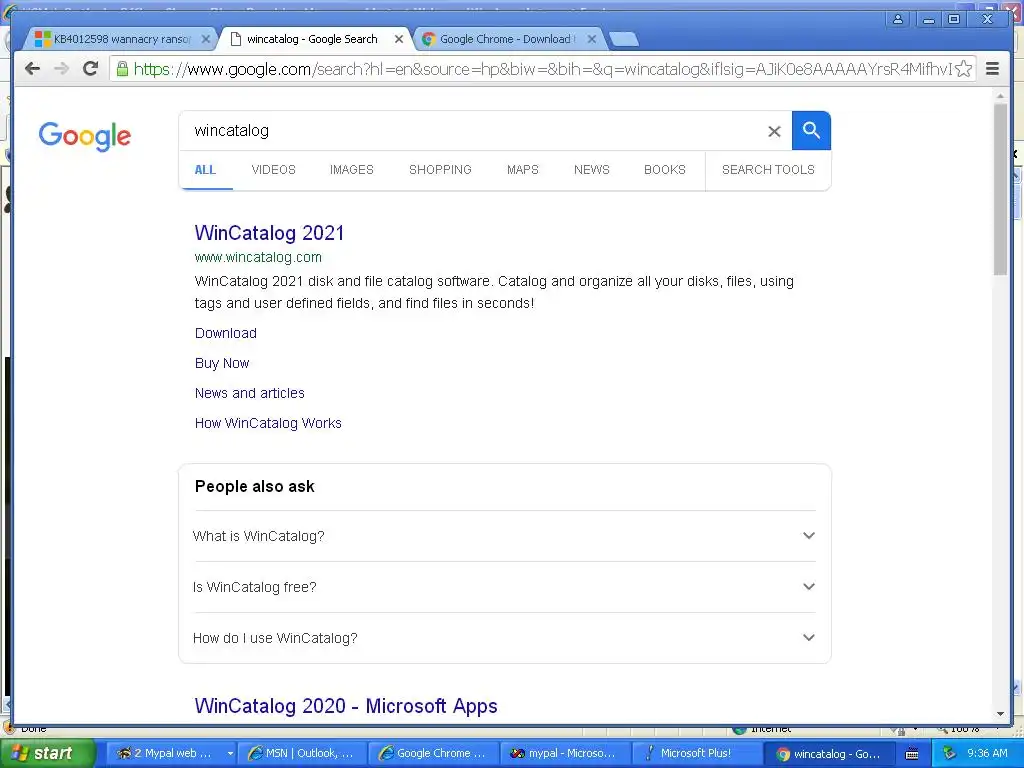Open the Chrome hamburger menu
The width and height of the screenshot is (1024, 768).
click(992, 69)
